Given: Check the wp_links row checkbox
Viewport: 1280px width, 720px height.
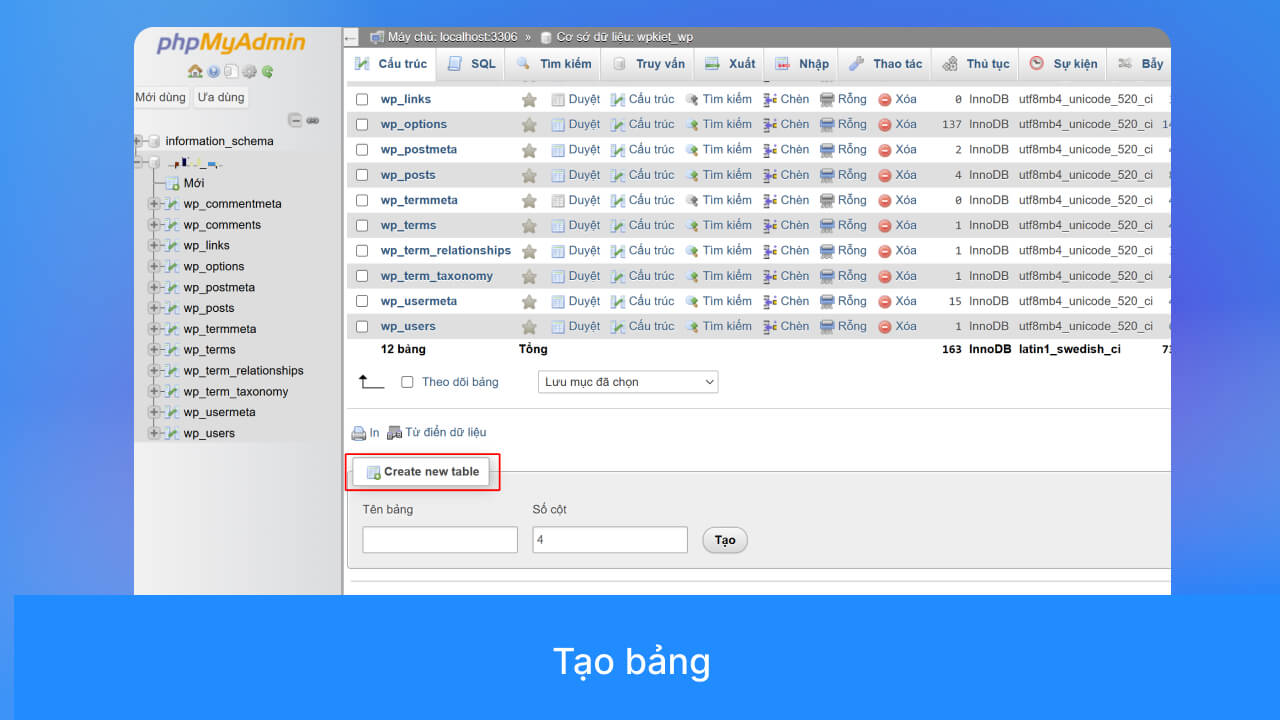Looking at the screenshot, I should pyautogui.click(x=362, y=99).
